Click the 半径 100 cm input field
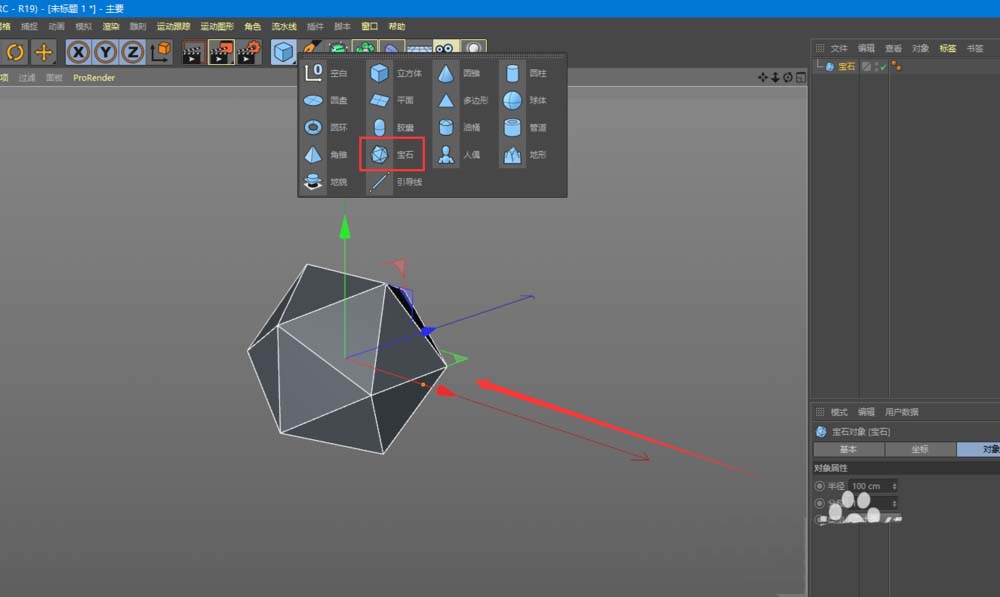The width and height of the screenshot is (1000, 597). 867,486
